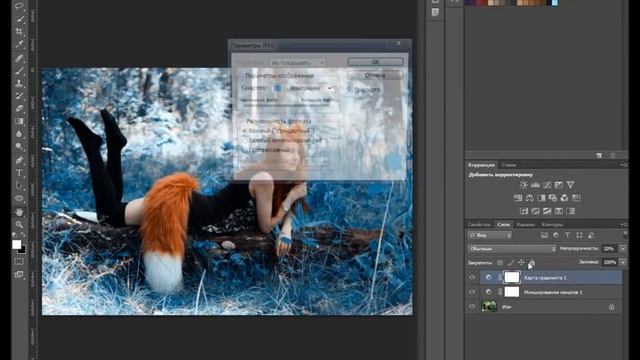Open the opacity slider arrow
Image resolution: width=640 pixels, height=360 pixels.
click(623, 249)
